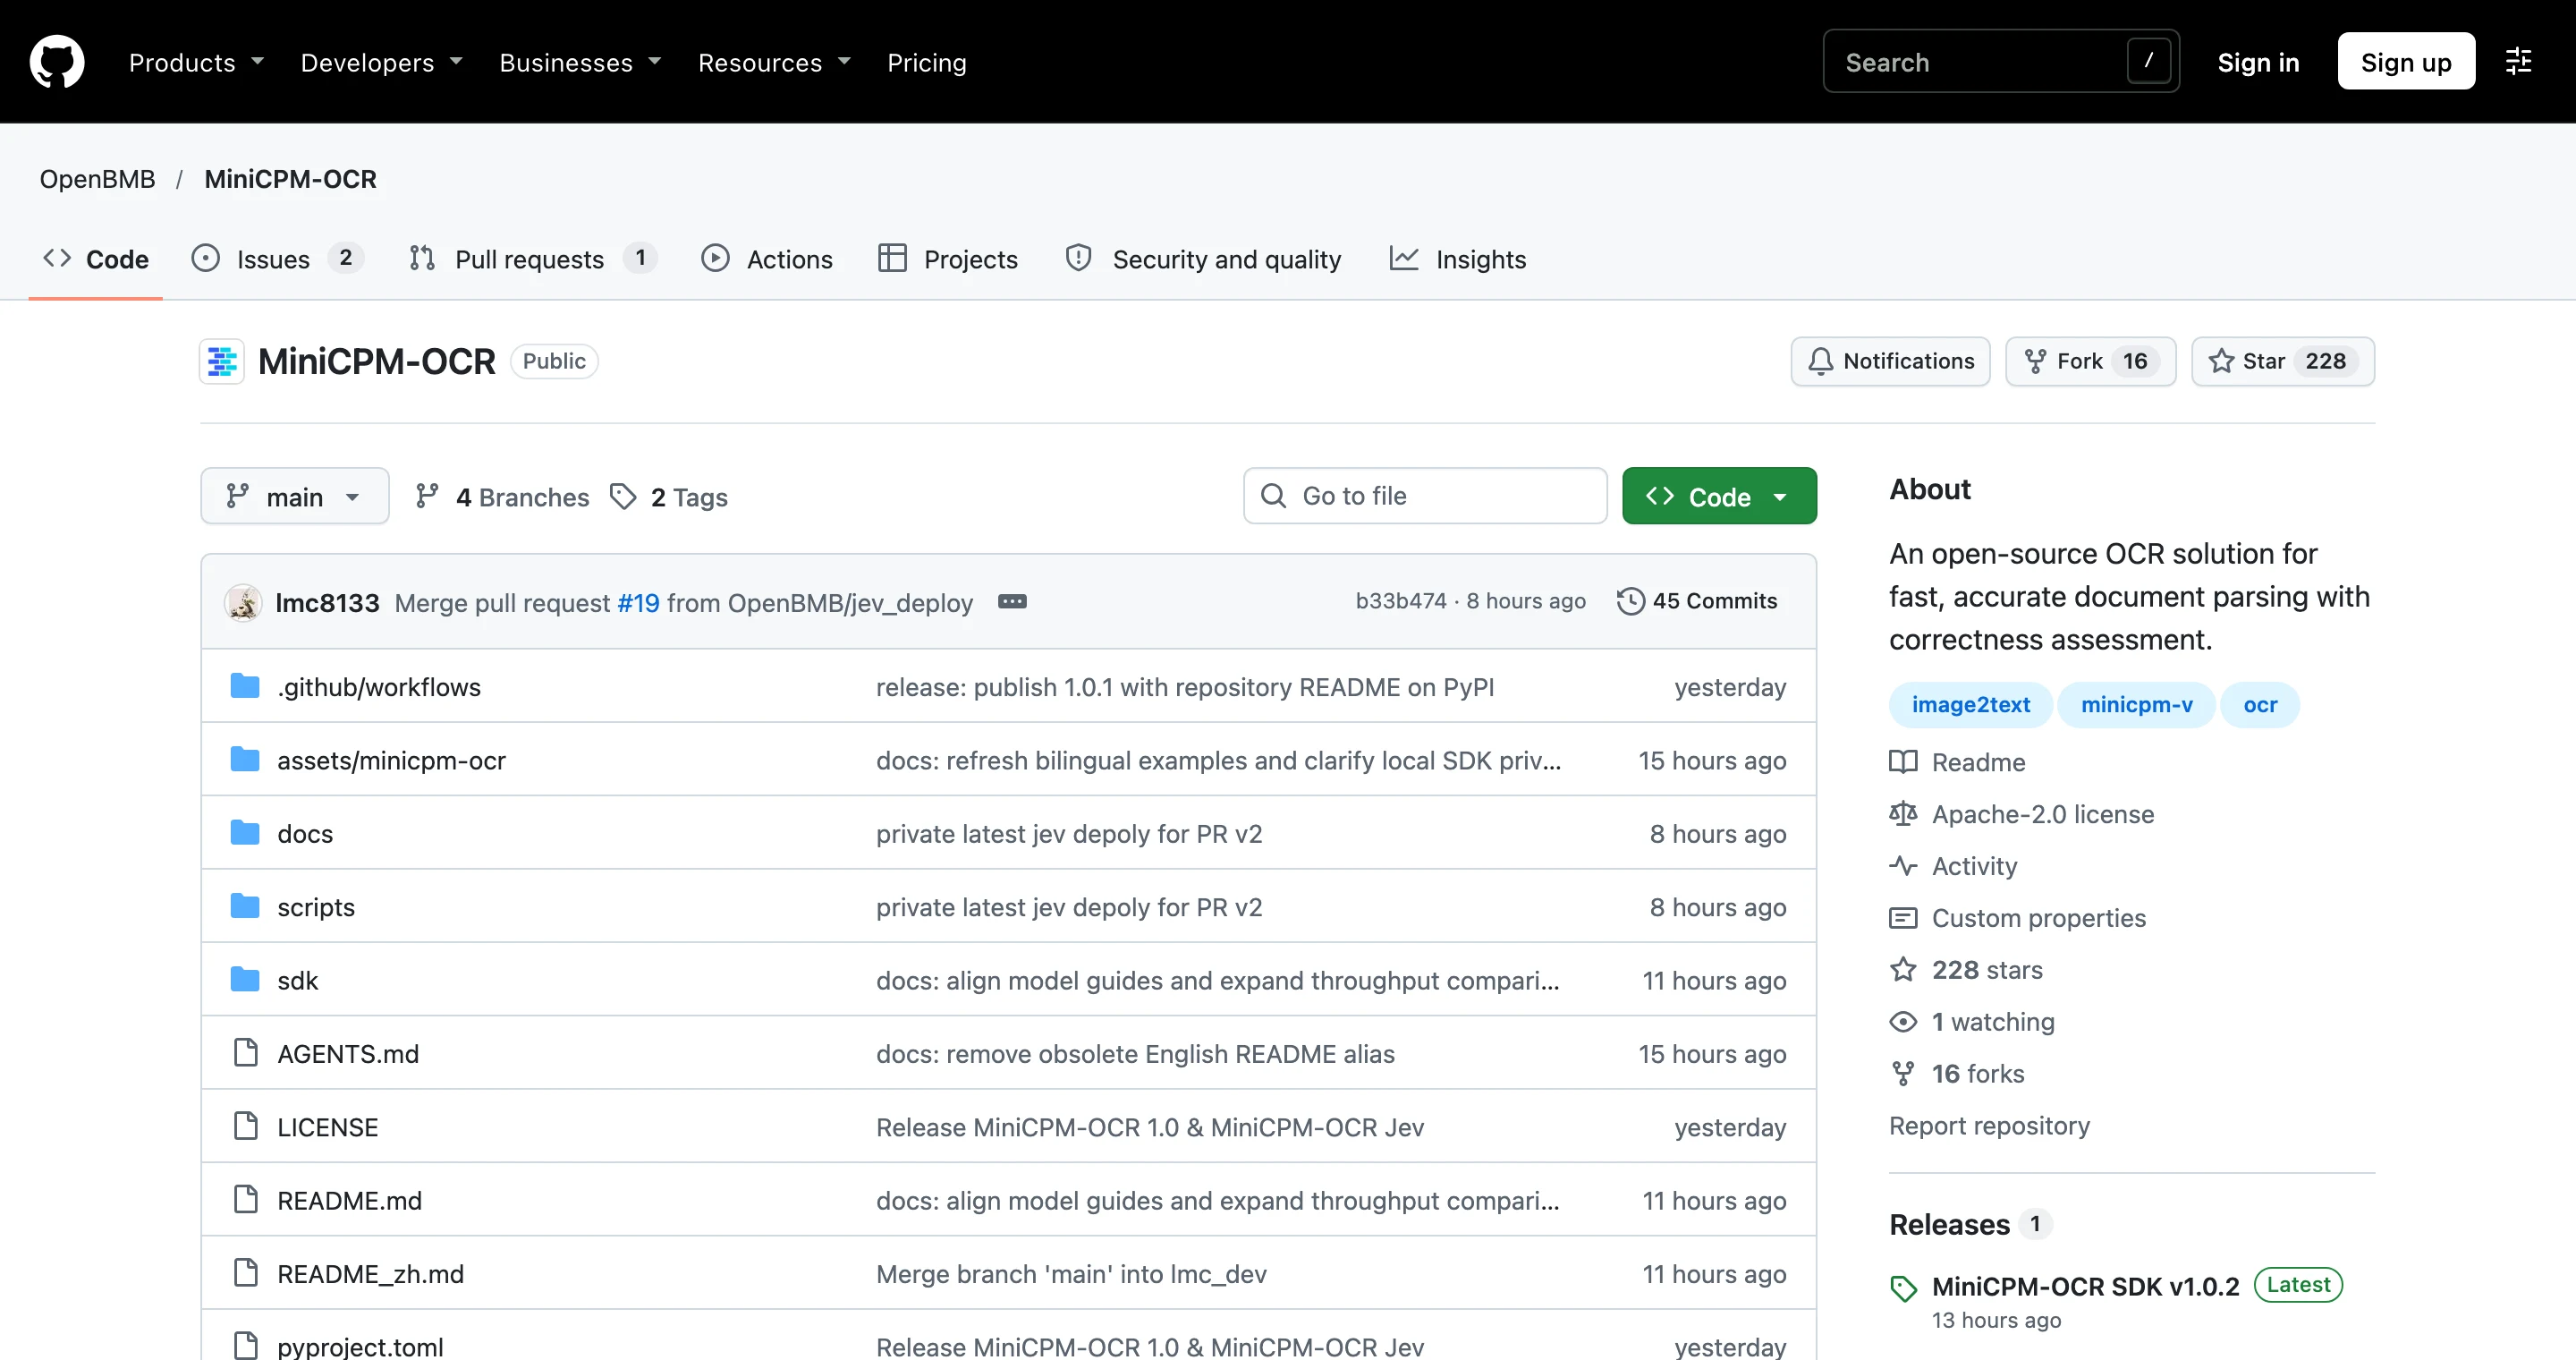The height and width of the screenshot is (1360, 2576).
Task: Click the sdk folder icon
Action: pyautogui.click(x=245, y=980)
